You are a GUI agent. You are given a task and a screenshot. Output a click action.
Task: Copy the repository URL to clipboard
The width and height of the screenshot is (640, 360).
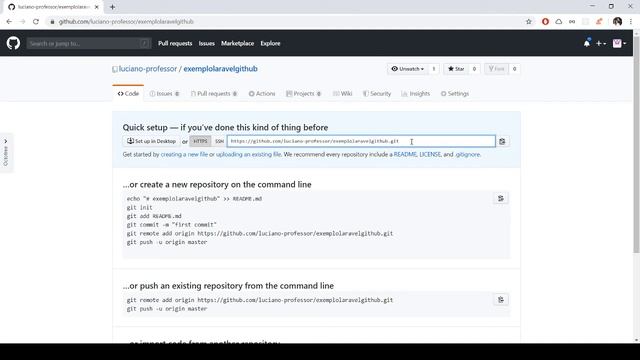point(502,141)
